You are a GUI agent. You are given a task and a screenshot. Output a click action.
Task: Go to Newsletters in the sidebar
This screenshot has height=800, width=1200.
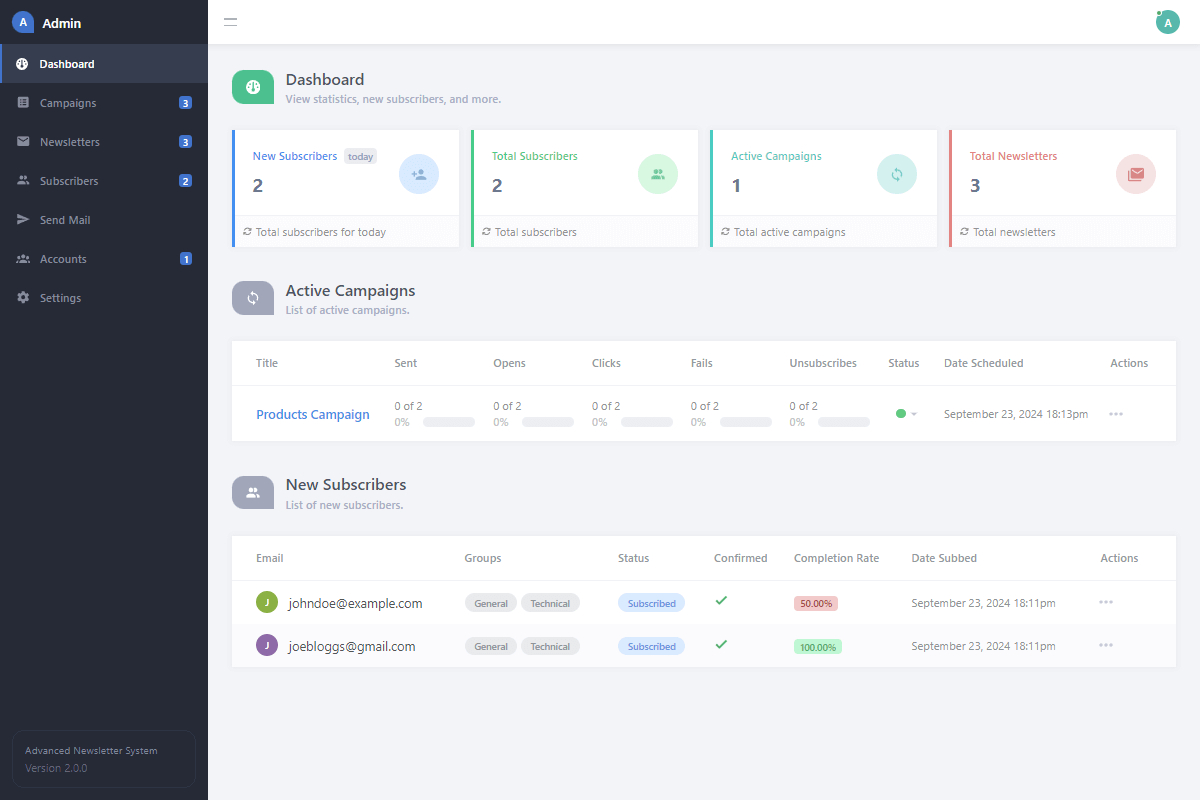70,142
